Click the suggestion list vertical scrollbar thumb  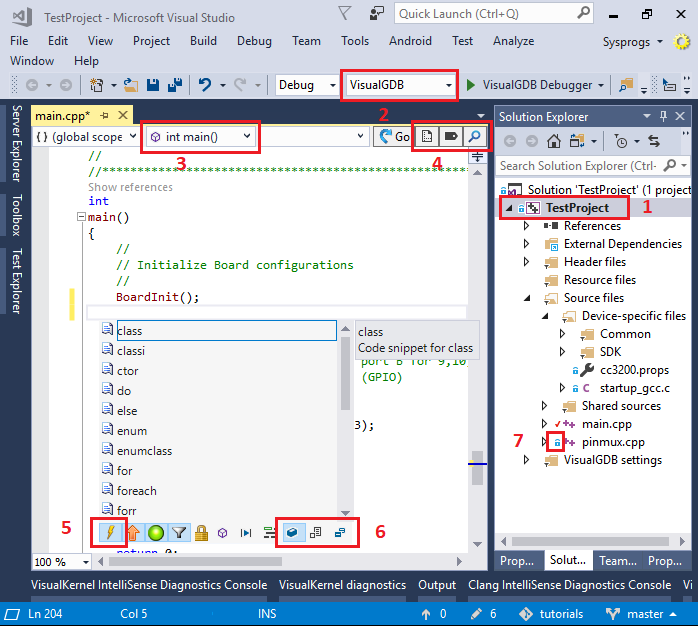[x=345, y=373]
